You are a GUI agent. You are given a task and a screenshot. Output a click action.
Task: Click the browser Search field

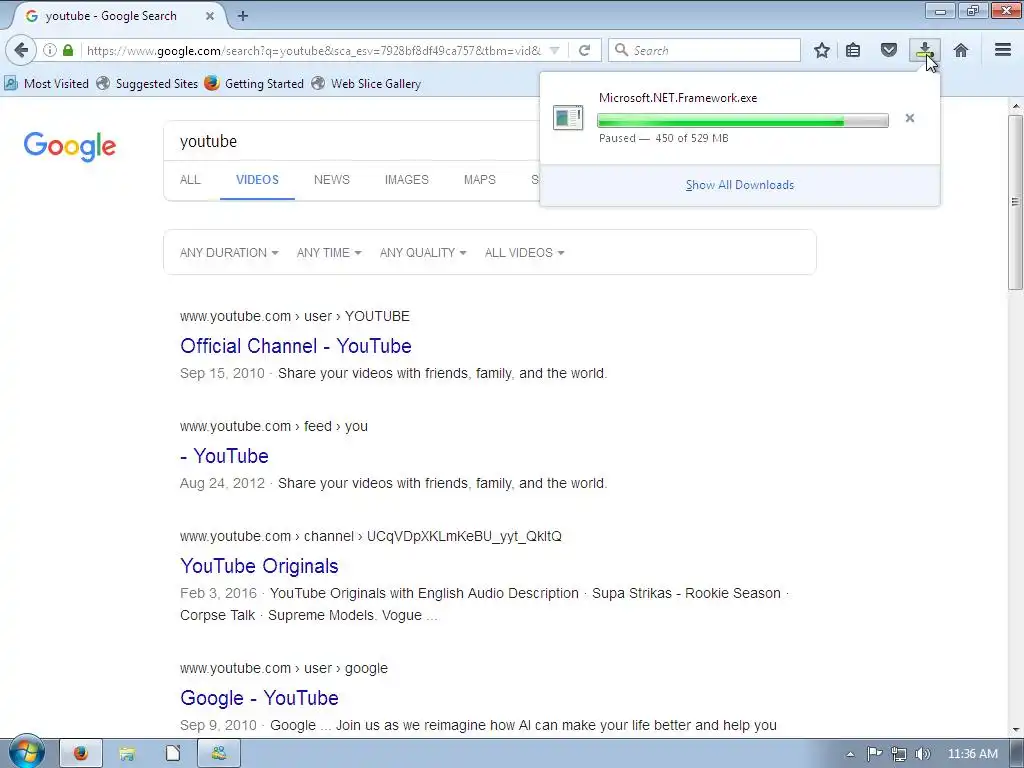pyautogui.click(x=705, y=50)
